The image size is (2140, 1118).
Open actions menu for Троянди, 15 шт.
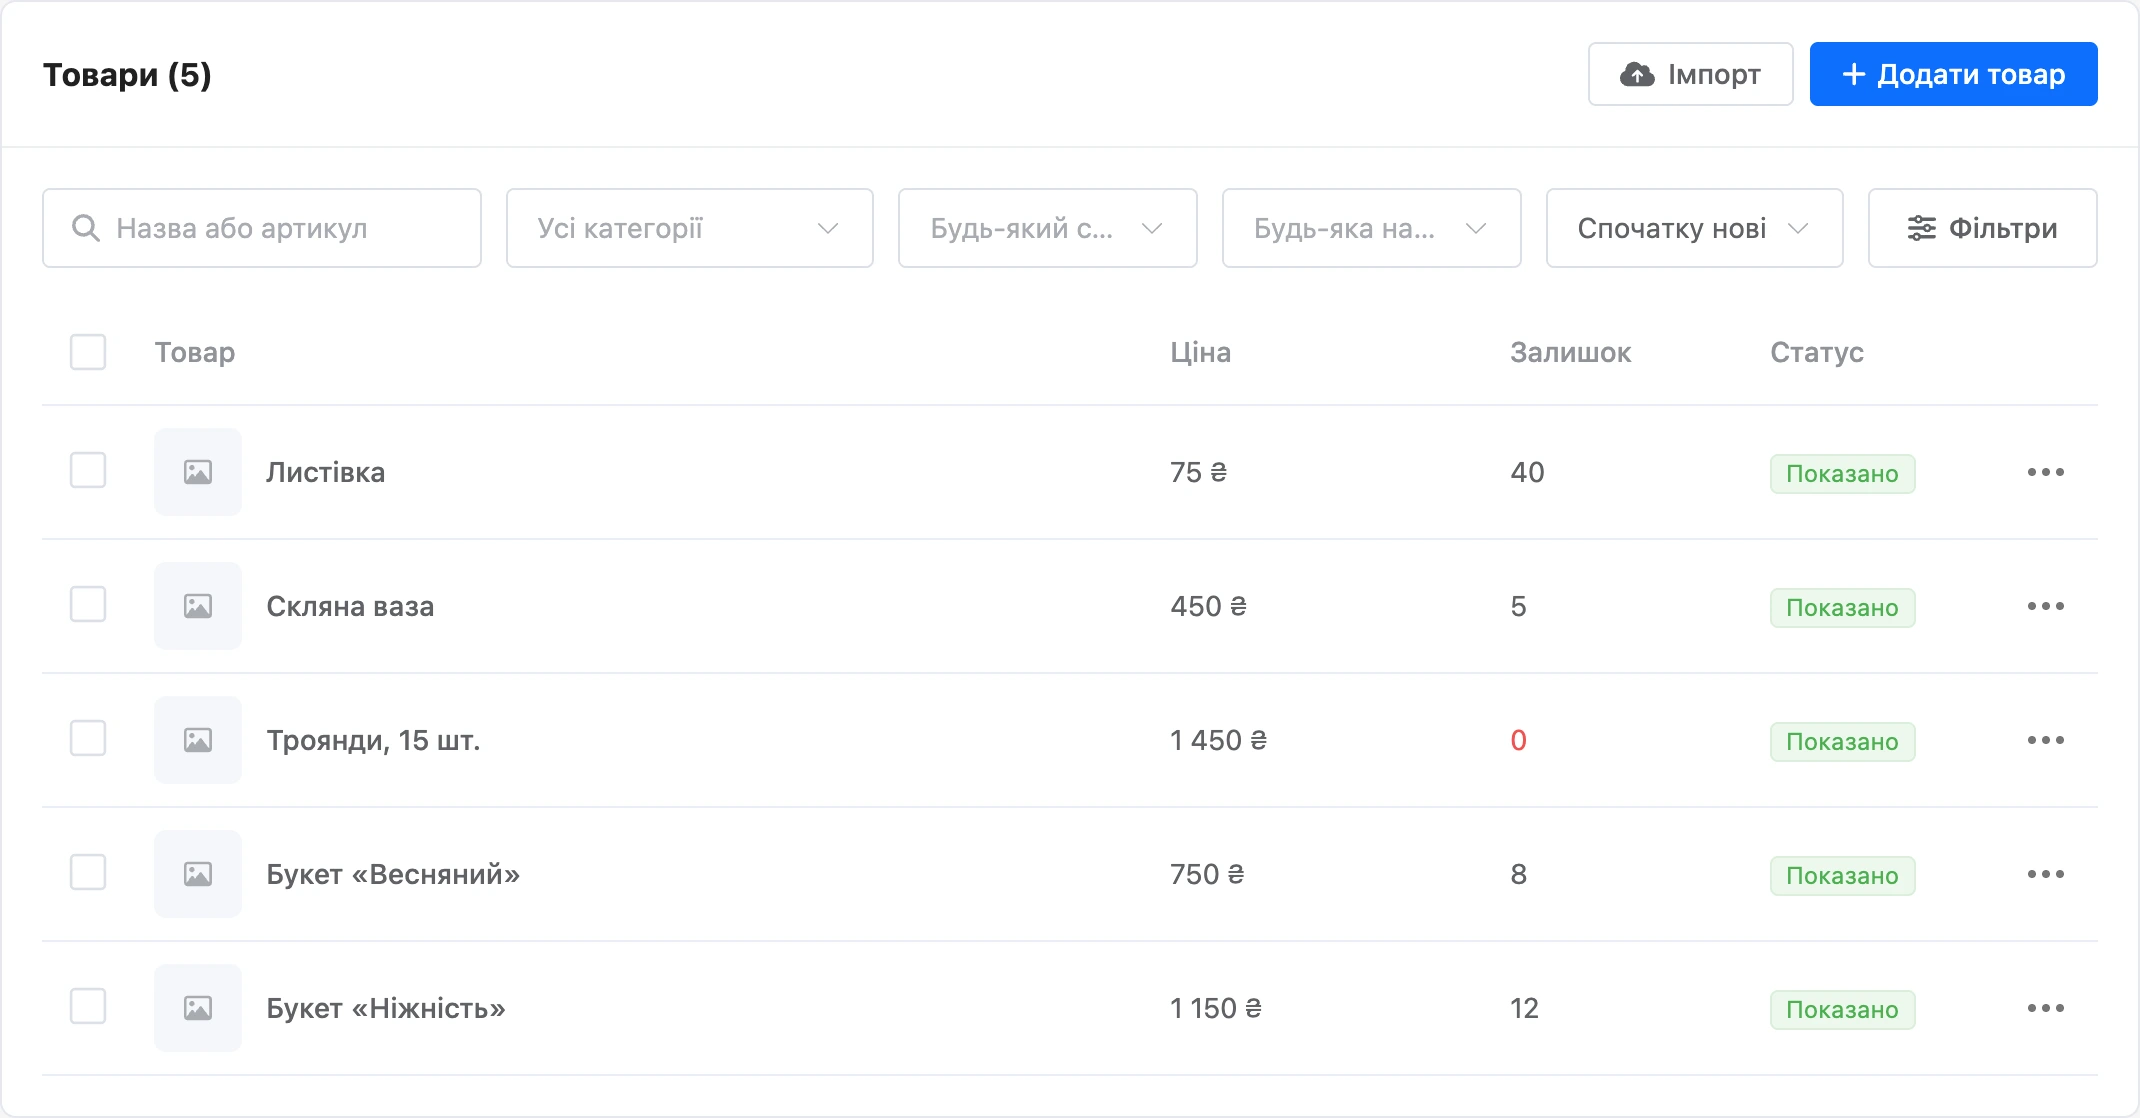point(2045,740)
